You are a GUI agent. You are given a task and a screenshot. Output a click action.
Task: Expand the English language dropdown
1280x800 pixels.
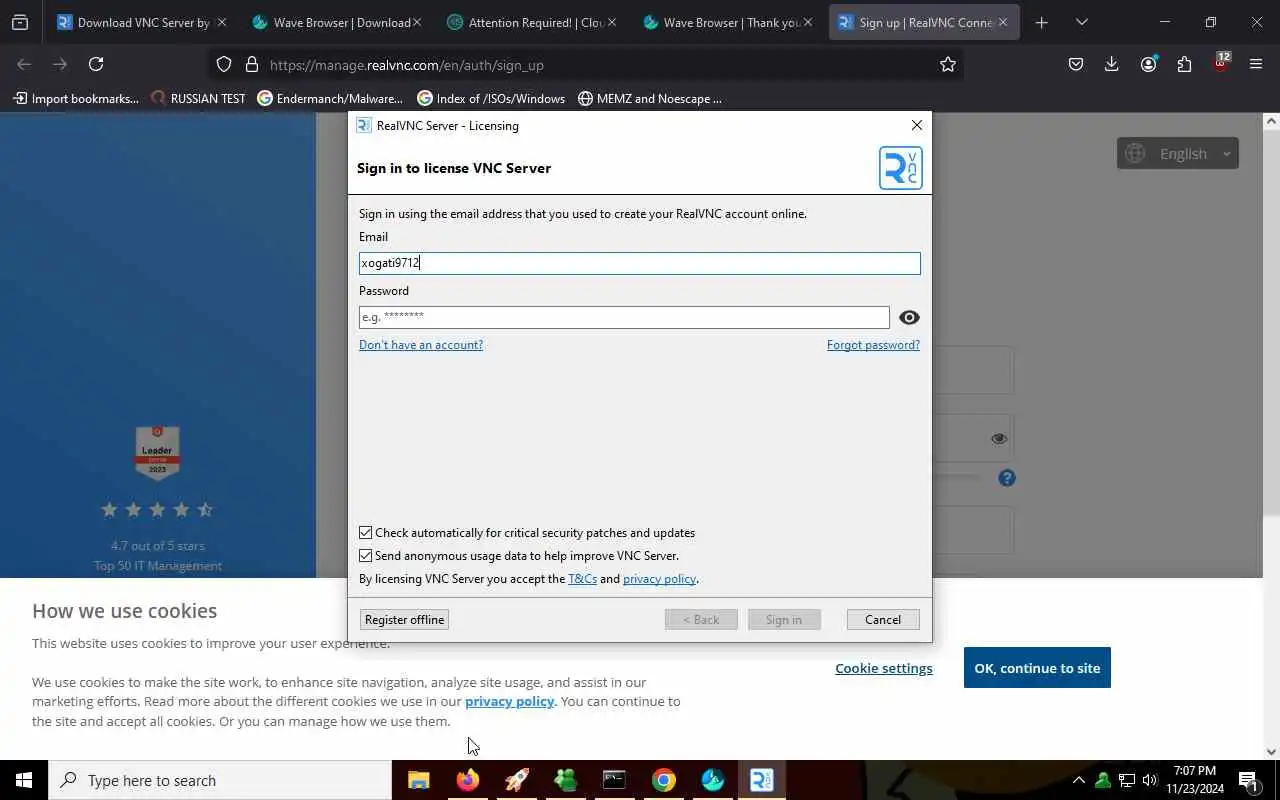pyautogui.click(x=1177, y=153)
